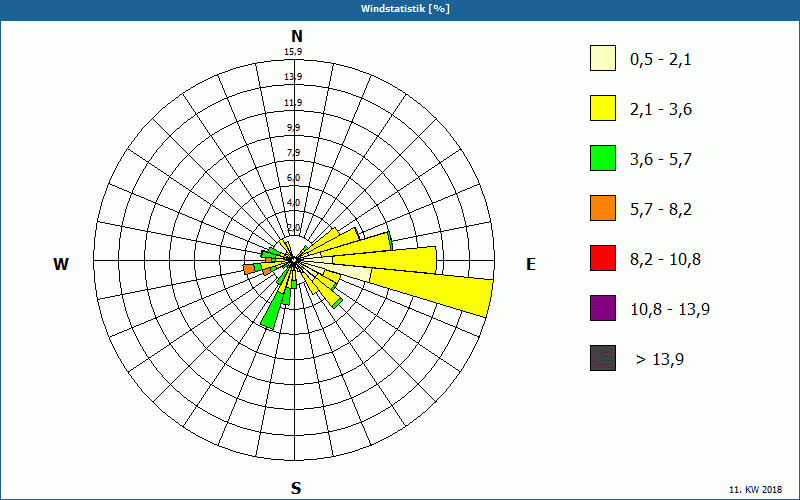Click the 6,0 radial axis value
Image resolution: width=800 pixels, height=500 pixels.
tap(293, 178)
